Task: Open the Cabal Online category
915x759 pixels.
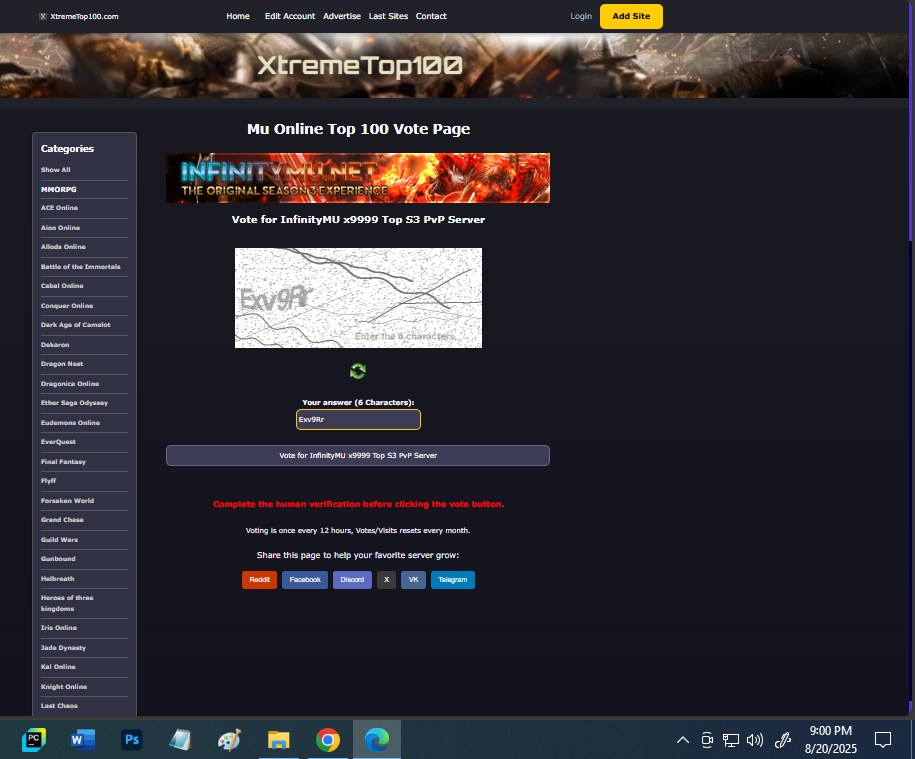Action: click(x=62, y=286)
